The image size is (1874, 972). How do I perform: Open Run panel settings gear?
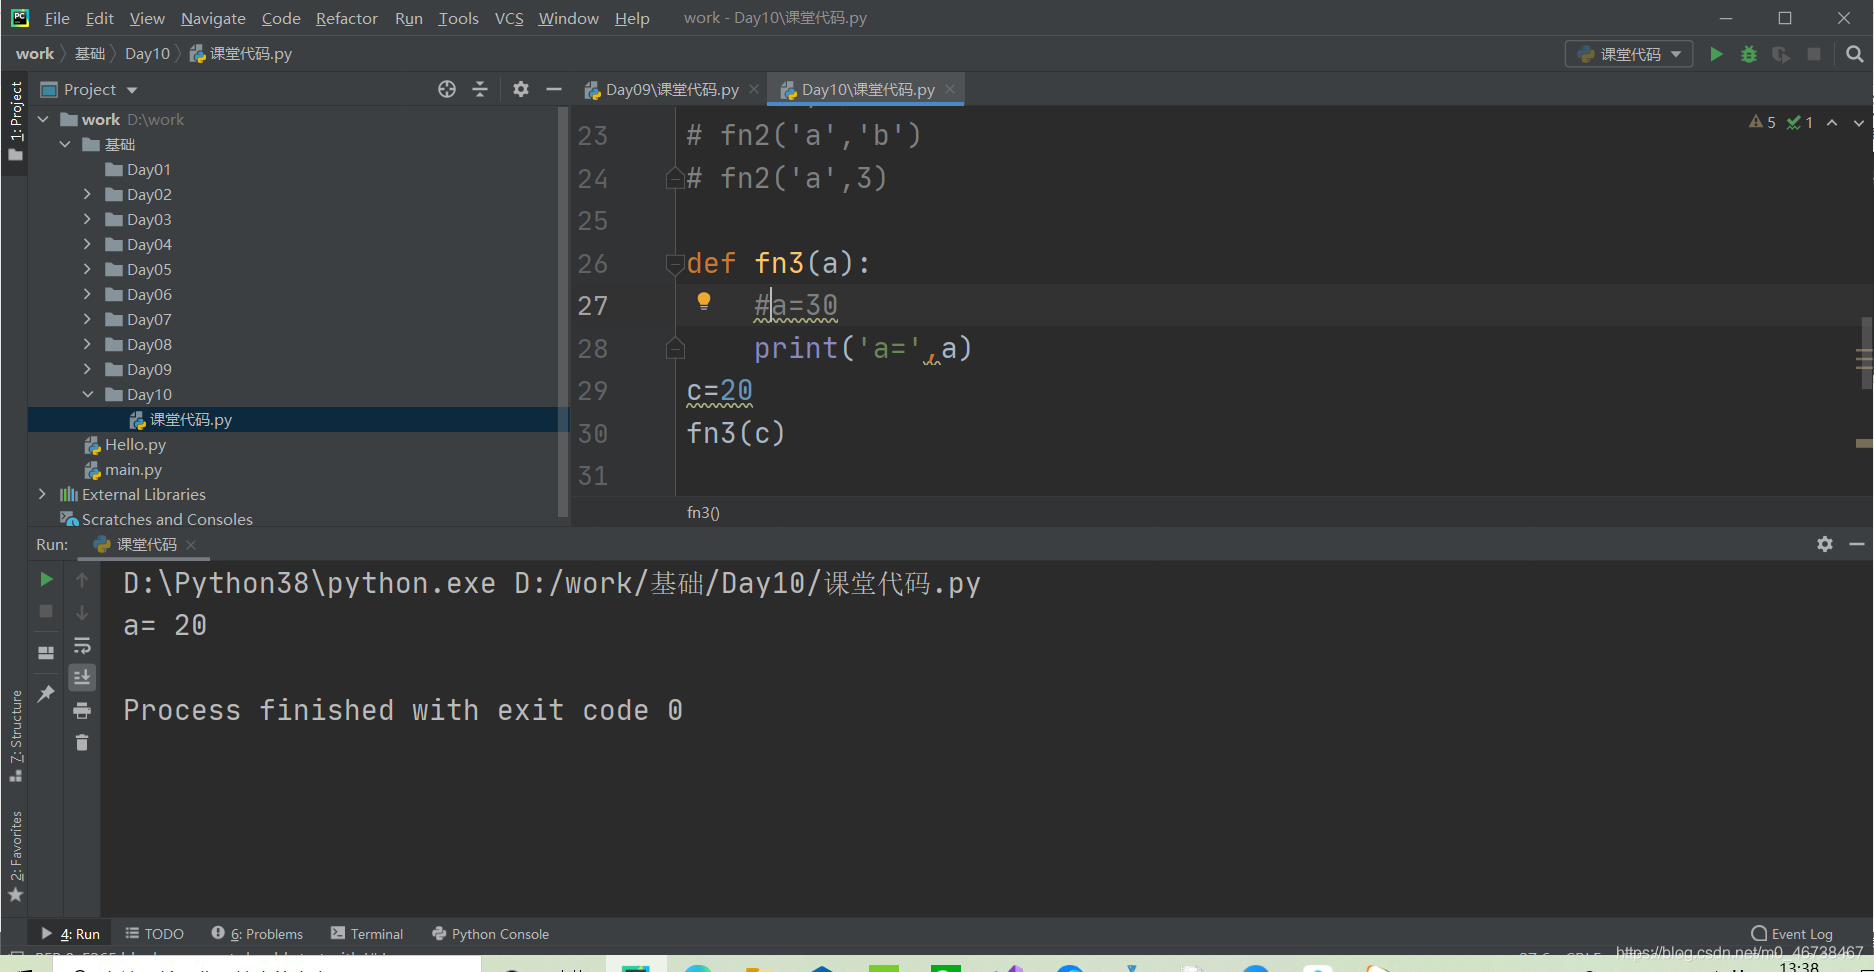[x=1825, y=544]
